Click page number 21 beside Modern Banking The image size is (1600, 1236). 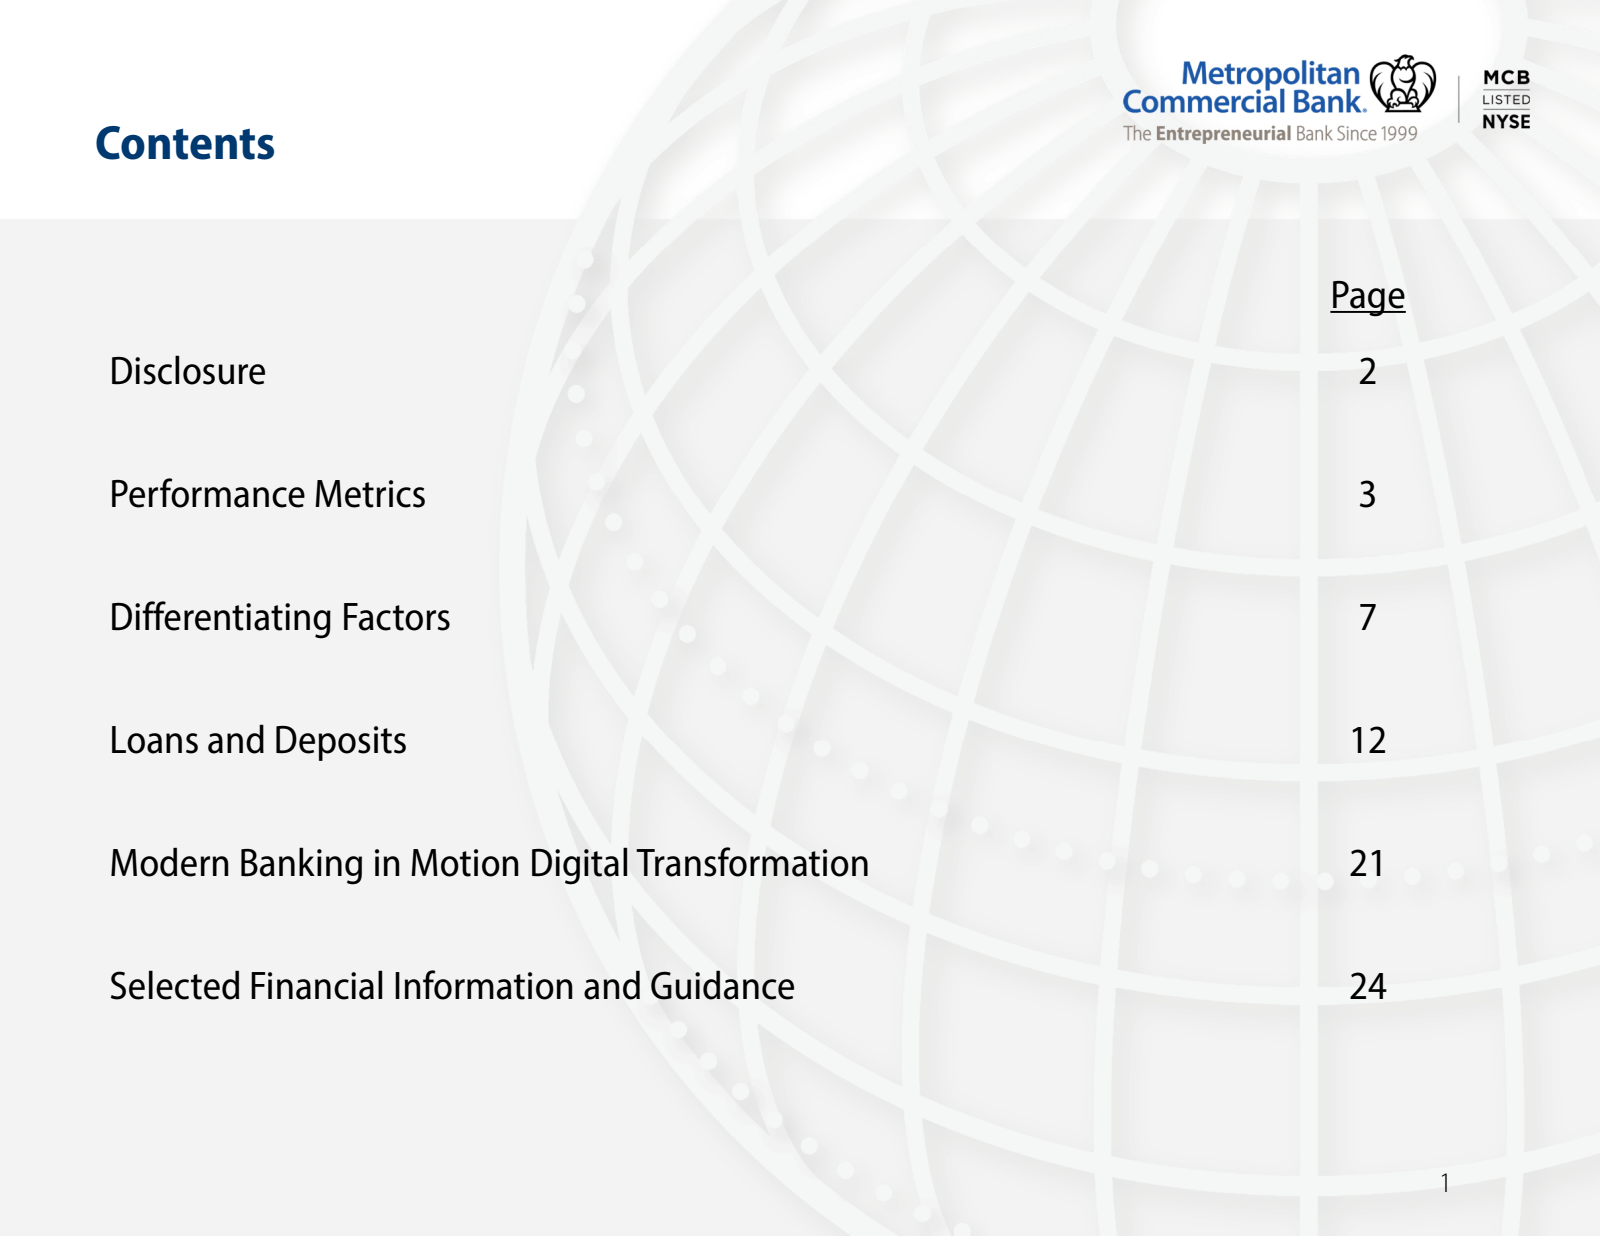[1367, 863]
